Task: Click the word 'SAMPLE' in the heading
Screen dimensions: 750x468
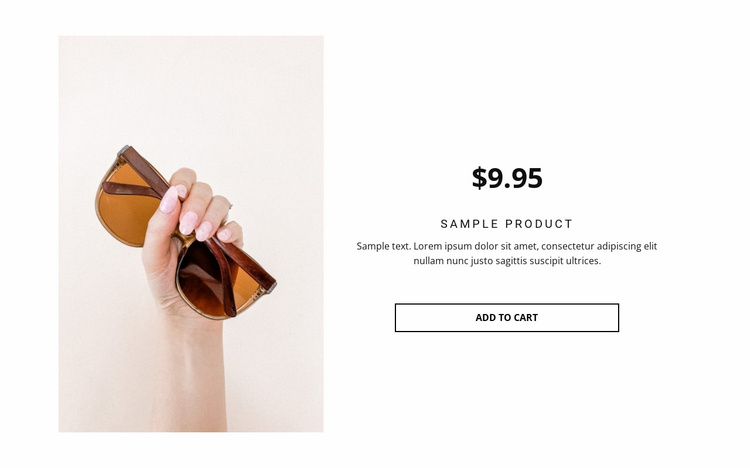Action: 469,224
